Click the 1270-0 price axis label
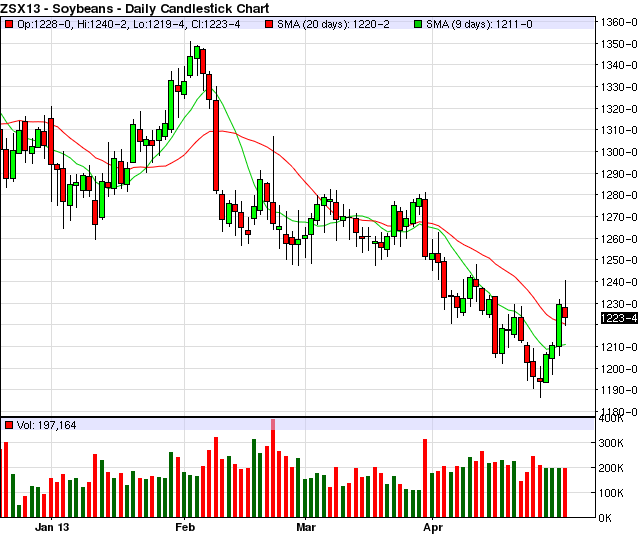The height and width of the screenshot is (536, 640). pyautogui.click(x=620, y=217)
